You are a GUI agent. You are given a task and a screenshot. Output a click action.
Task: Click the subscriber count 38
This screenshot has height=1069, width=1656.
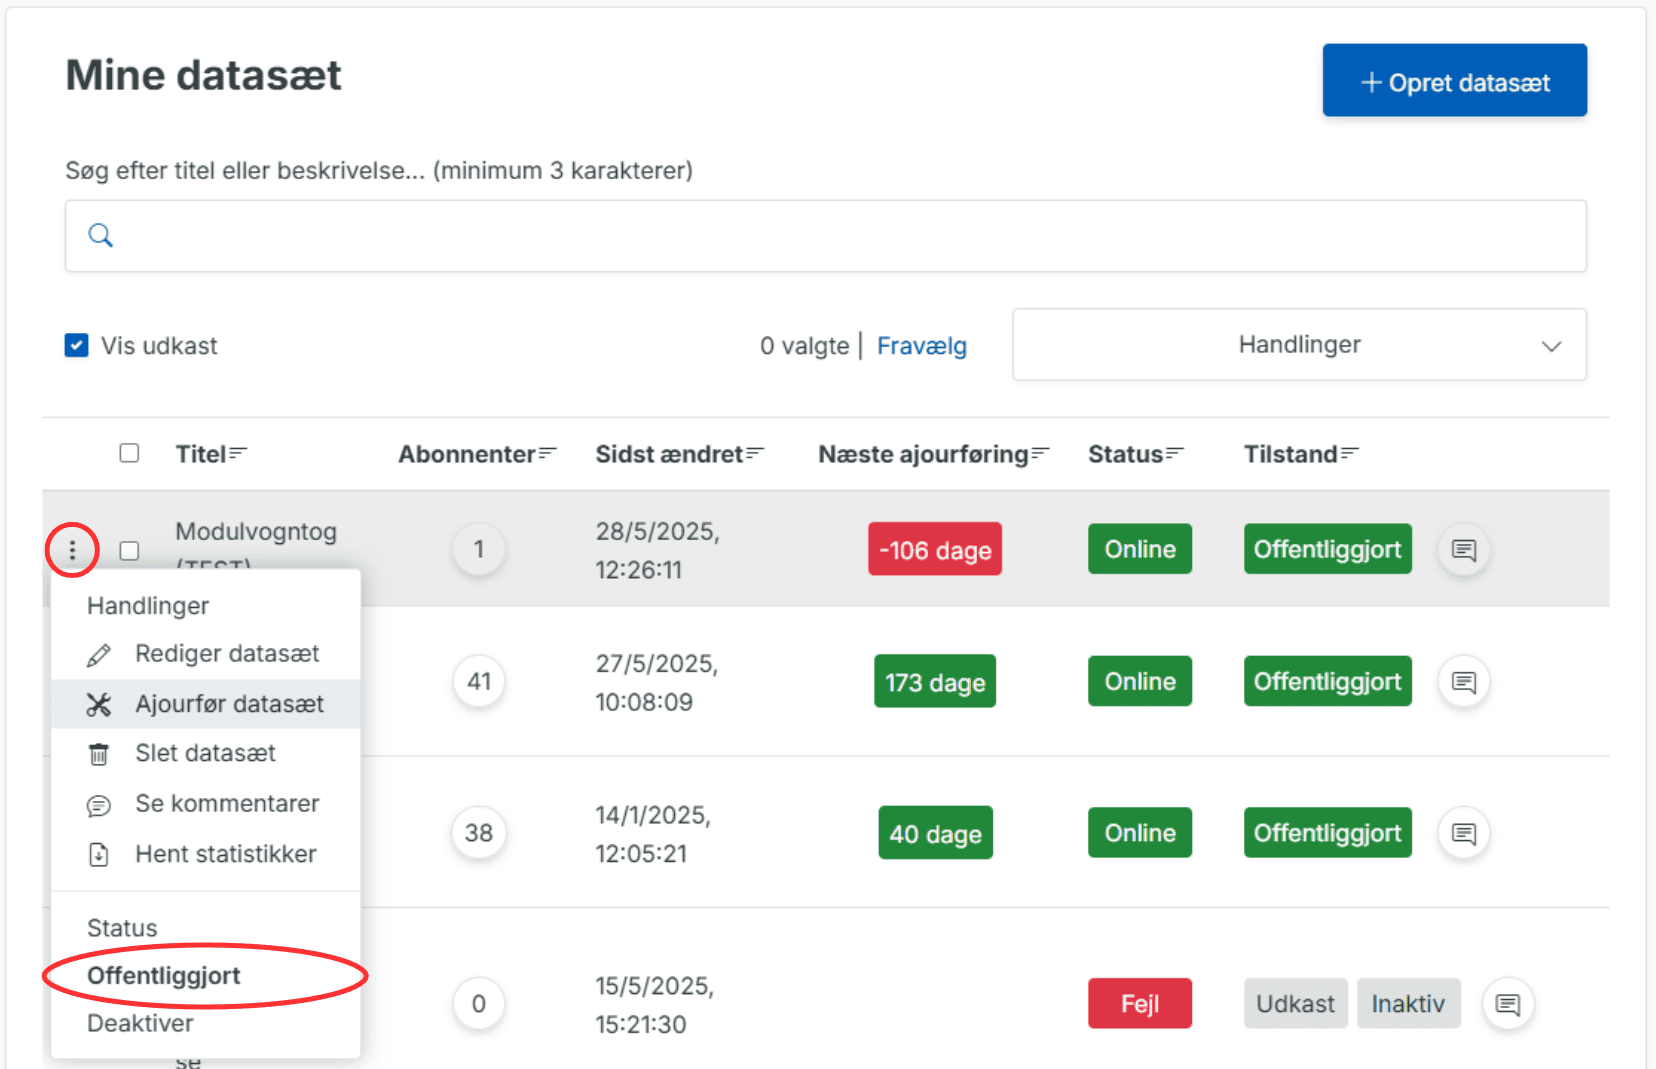pyautogui.click(x=479, y=833)
